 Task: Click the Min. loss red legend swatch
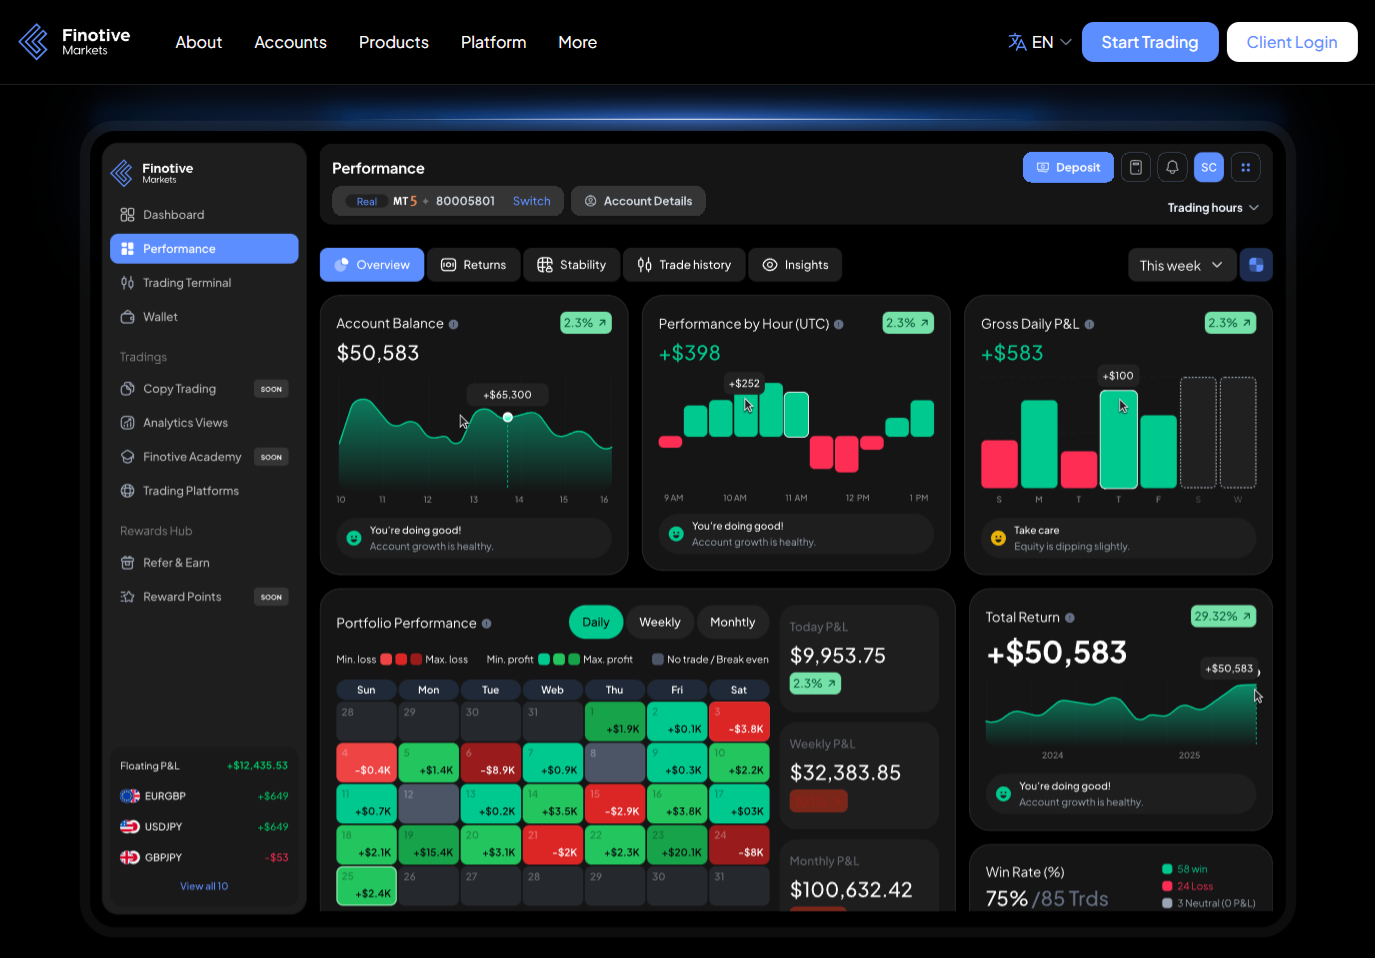[x=386, y=659]
